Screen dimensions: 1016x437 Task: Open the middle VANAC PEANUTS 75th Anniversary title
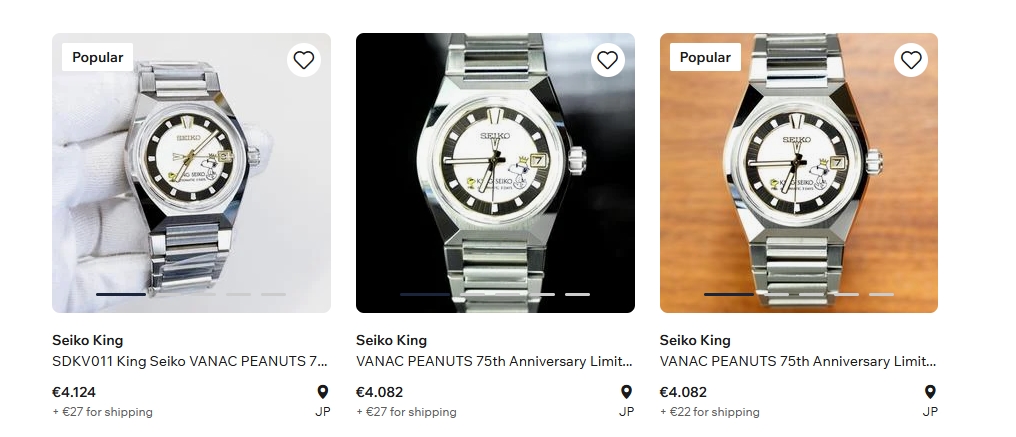[494, 361]
